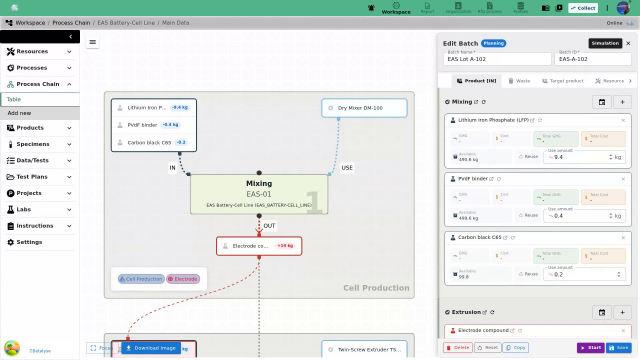Click the chevron that reveals more tabs
Image resolution: width=640 pixels, height=360 pixels.
pos(630,81)
